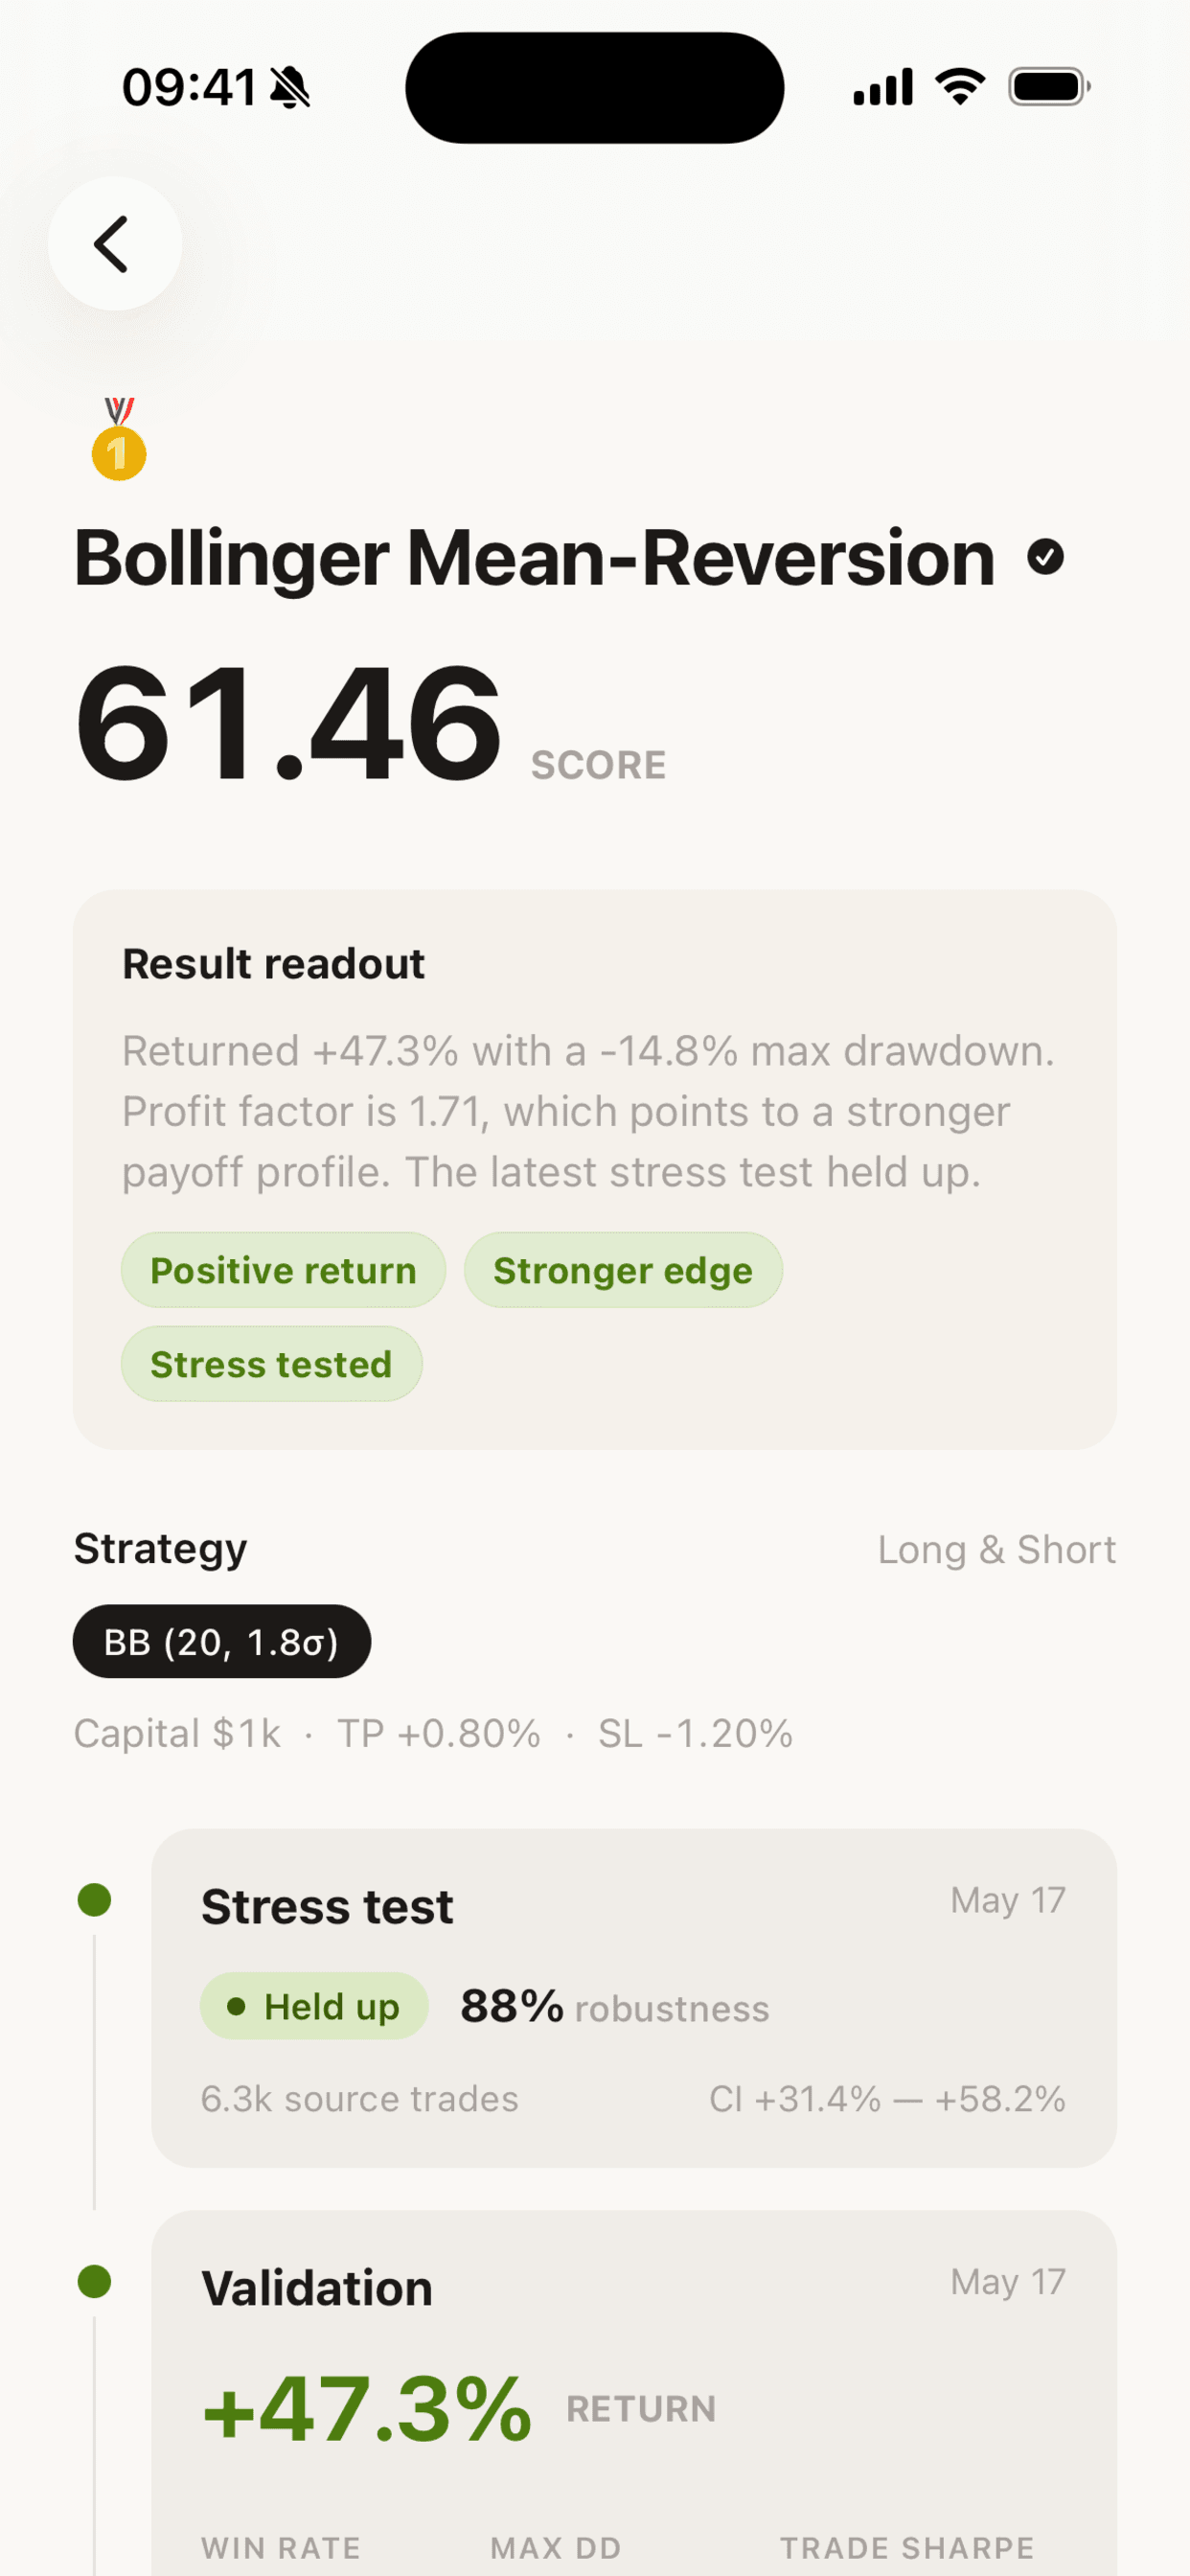Open the Stress test card
This screenshot has width=1190, height=2576.
634,1998
